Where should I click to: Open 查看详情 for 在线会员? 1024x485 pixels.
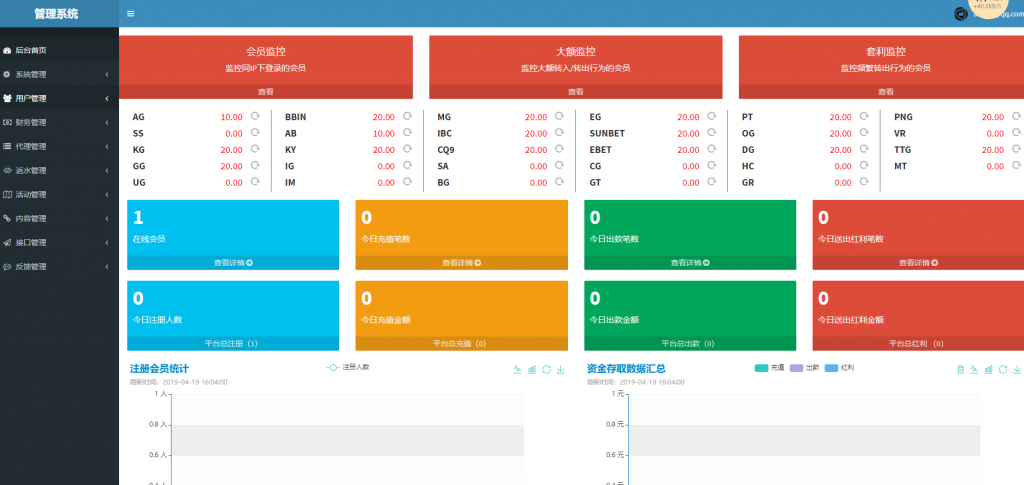233,263
